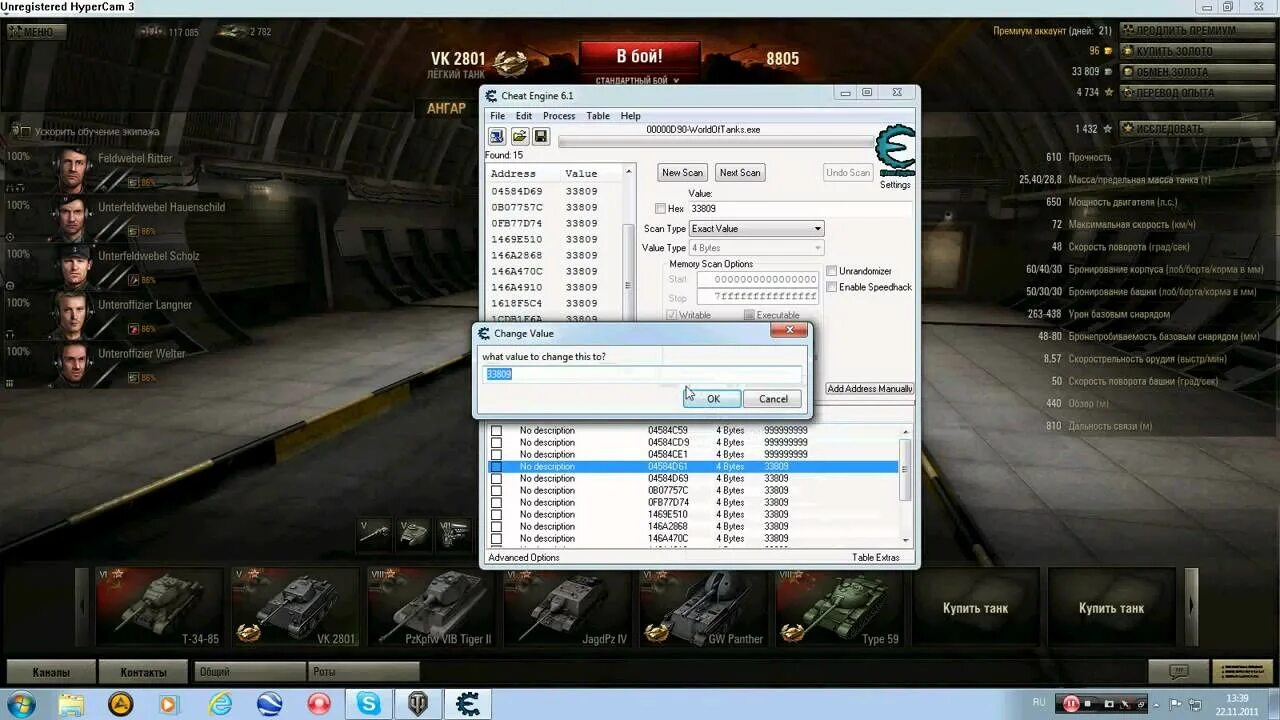Image resolution: width=1280 pixels, height=720 pixels.
Task: Switch to the 'Общий' chat tab
Action: click(x=250, y=672)
